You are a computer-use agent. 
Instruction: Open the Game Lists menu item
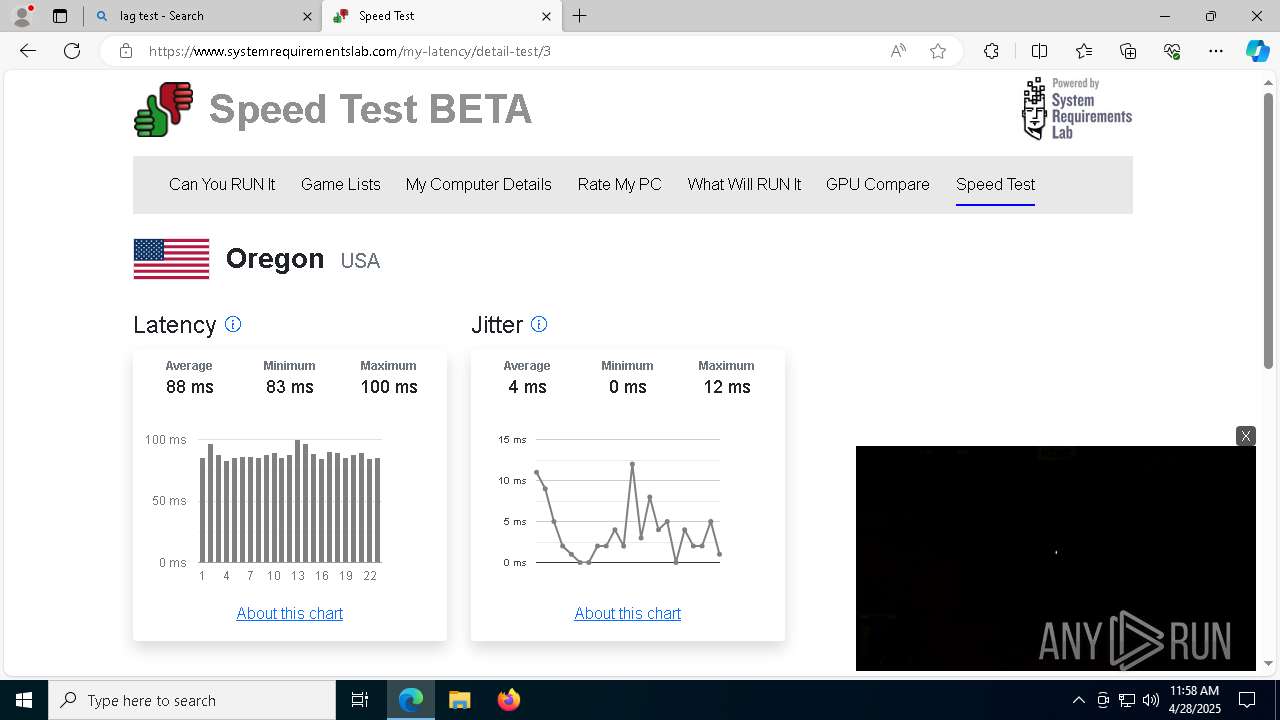pos(341,184)
